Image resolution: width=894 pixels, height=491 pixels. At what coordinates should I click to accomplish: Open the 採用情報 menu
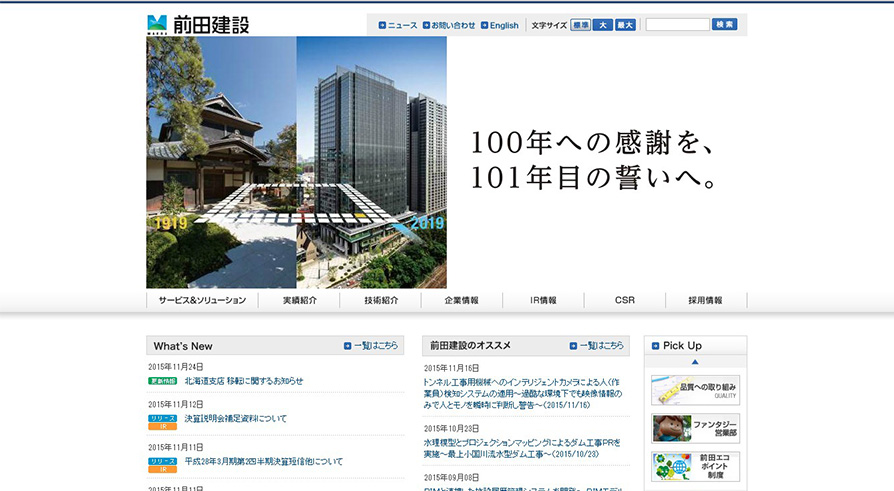point(706,300)
